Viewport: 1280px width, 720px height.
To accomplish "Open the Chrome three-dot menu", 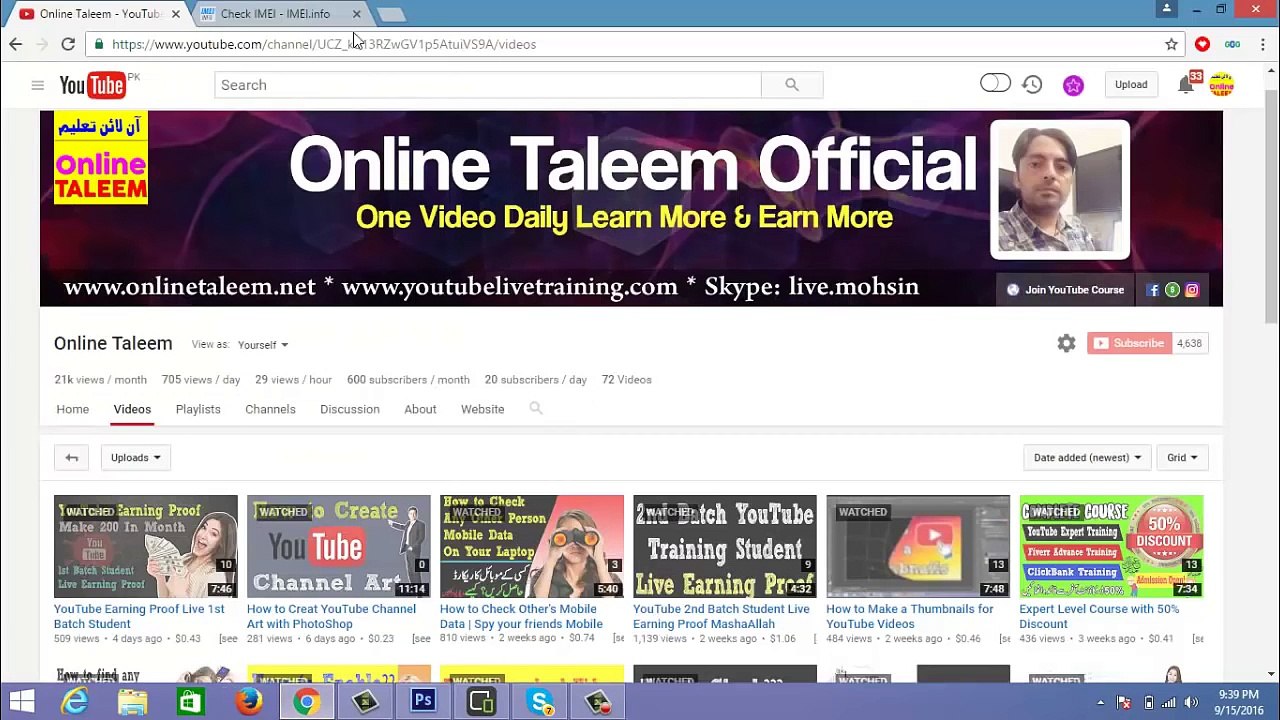I will pos(1263,44).
